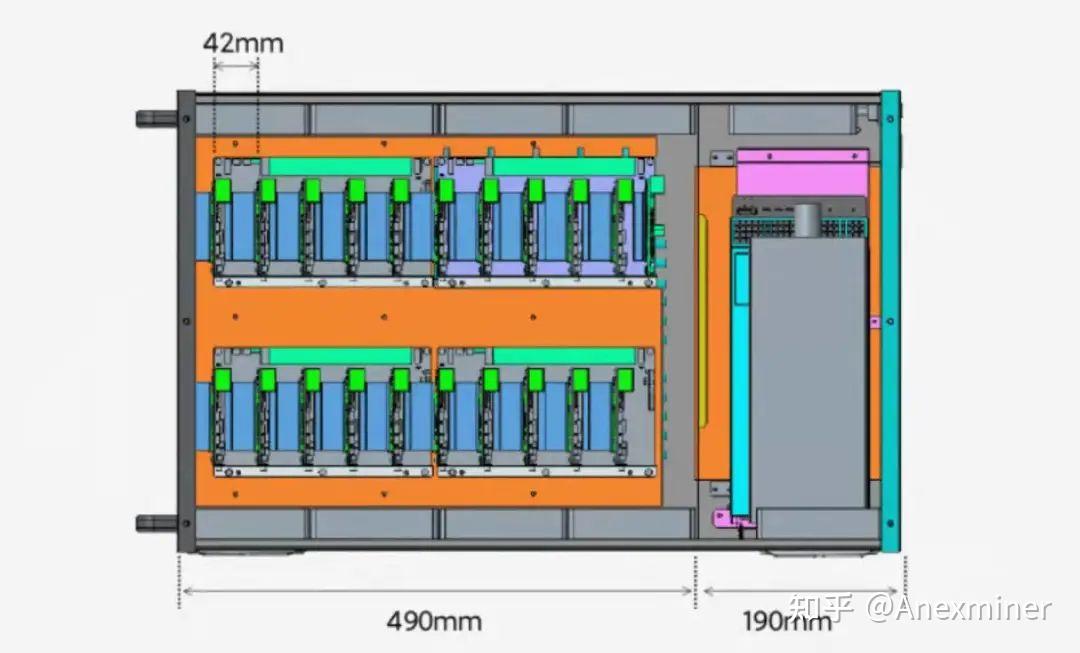Screen dimensions: 1080x653
Task: Select the large gray power supply housing
Action: tap(809, 373)
